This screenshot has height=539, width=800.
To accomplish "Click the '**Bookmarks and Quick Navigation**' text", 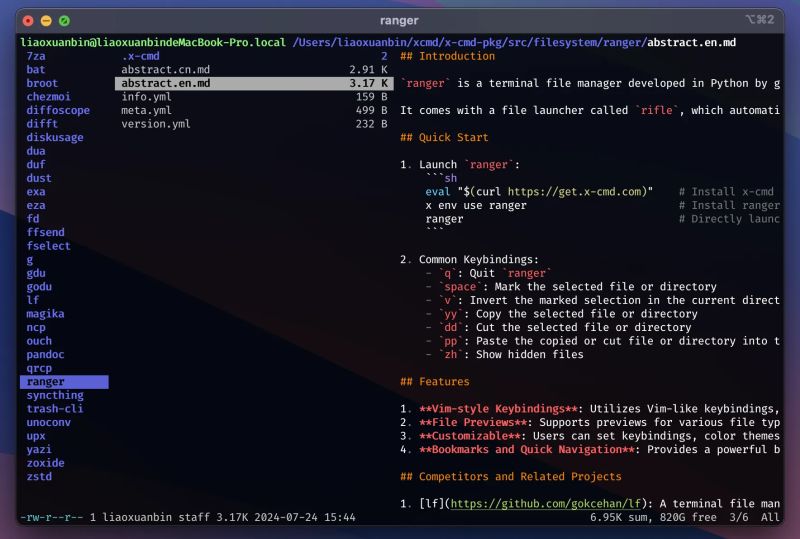I will point(527,449).
